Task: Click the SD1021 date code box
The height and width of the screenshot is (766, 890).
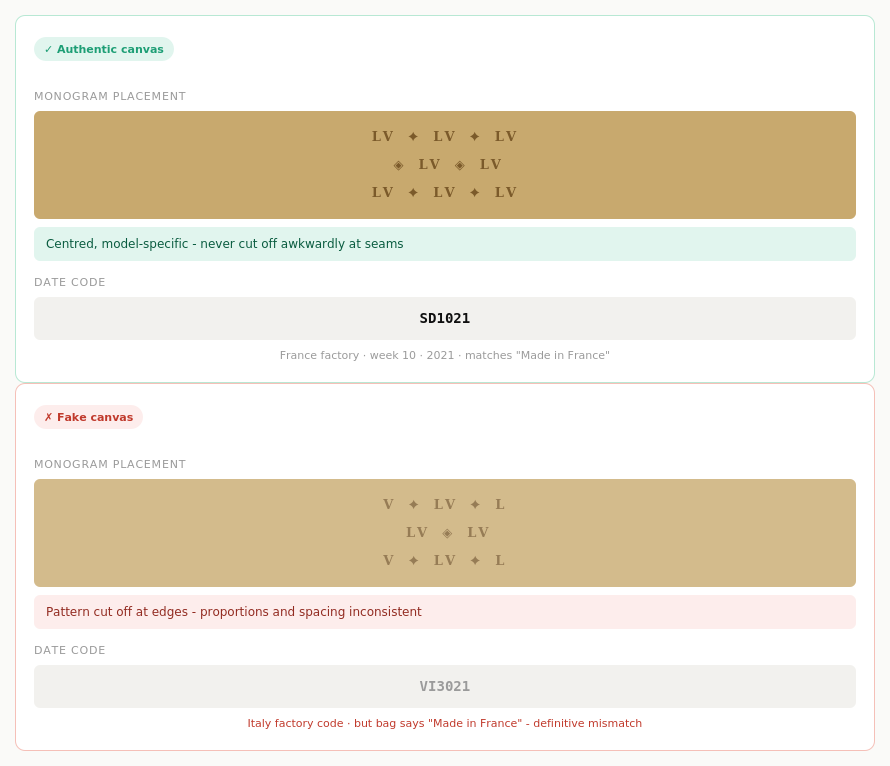Action: (445, 318)
